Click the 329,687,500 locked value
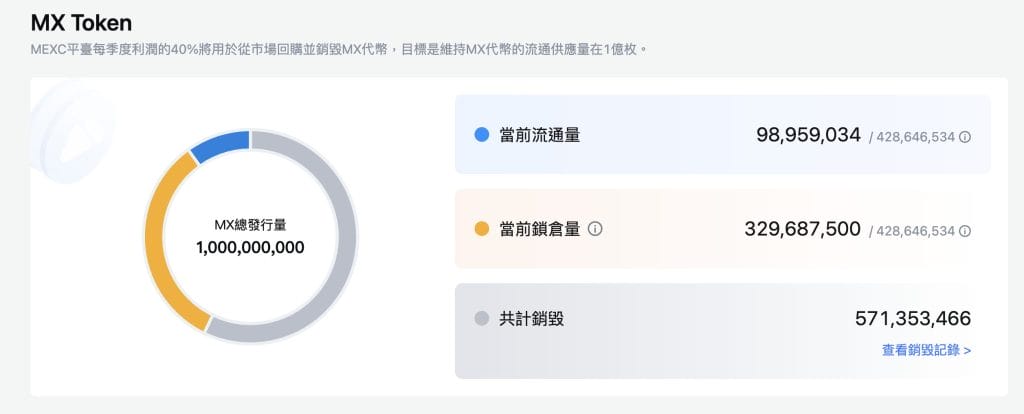The height and width of the screenshot is (414, 1024). (x=803, y=229)
